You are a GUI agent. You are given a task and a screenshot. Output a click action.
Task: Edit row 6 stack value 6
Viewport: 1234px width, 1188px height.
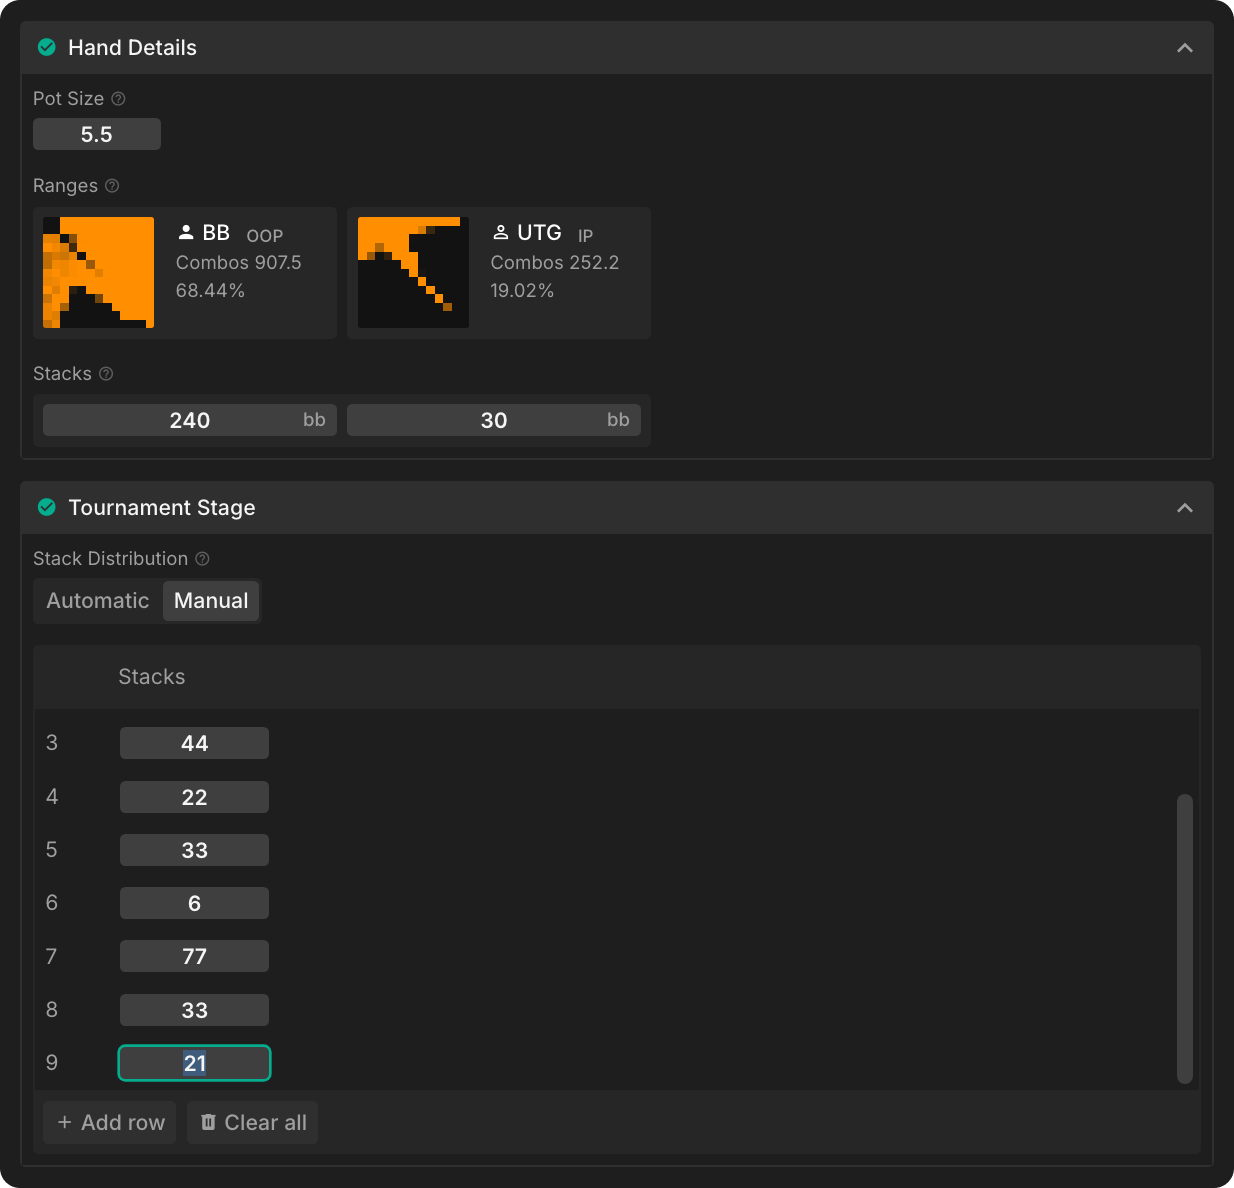[x=194, y=903]
